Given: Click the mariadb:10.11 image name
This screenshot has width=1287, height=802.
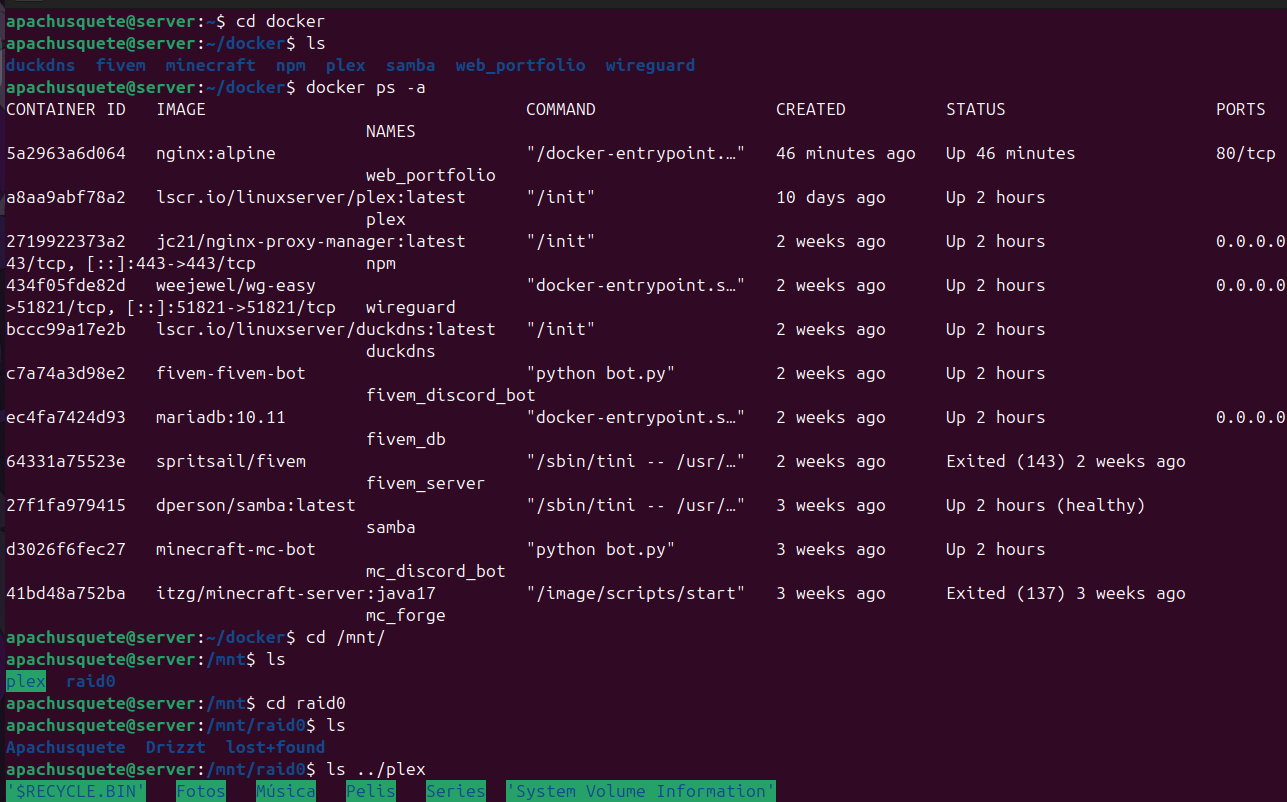Looking at the screenshot, I should pos(220,417).
